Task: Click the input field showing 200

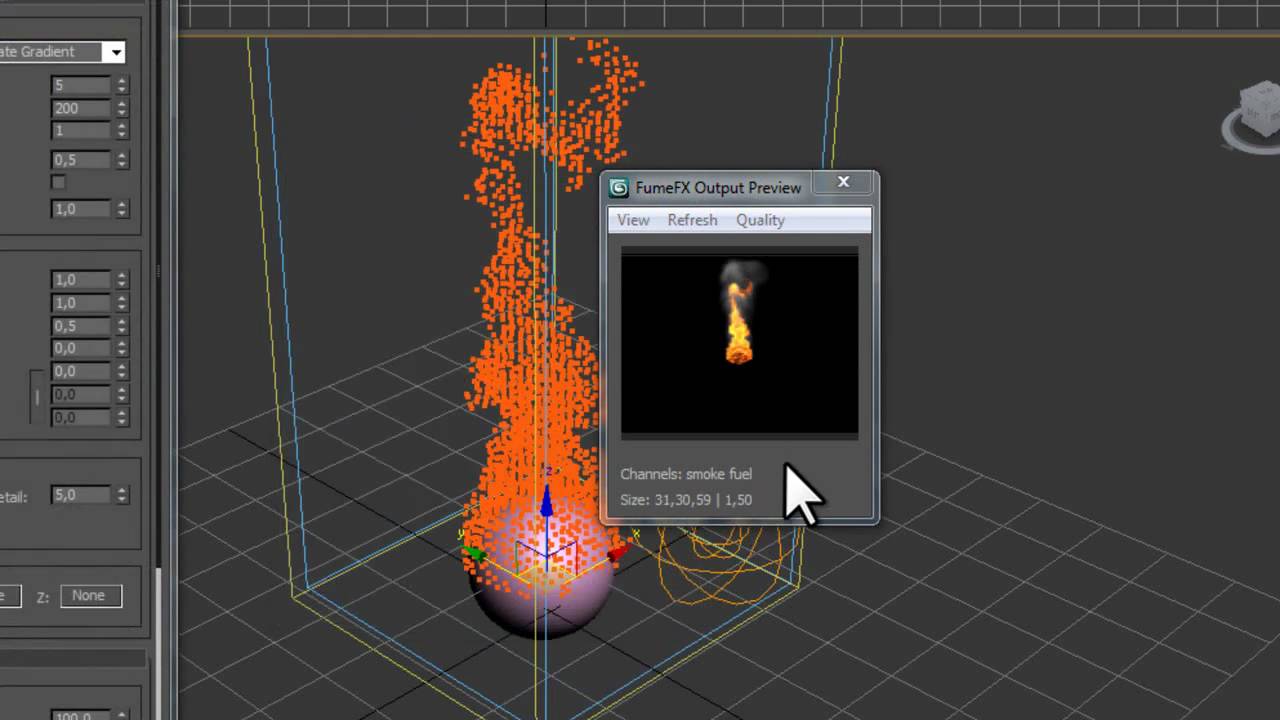Action: [x=81, y=108]
